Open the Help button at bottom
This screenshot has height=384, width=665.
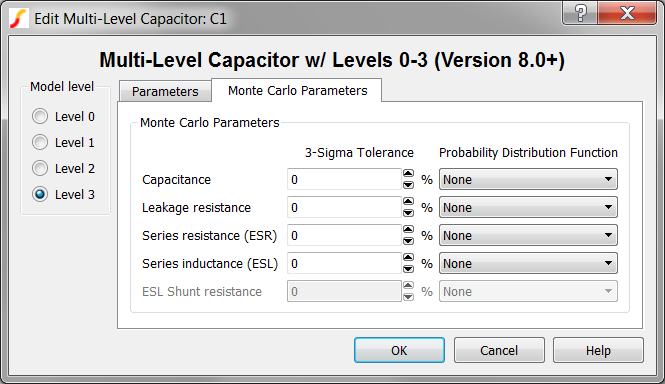click(598, 350)
